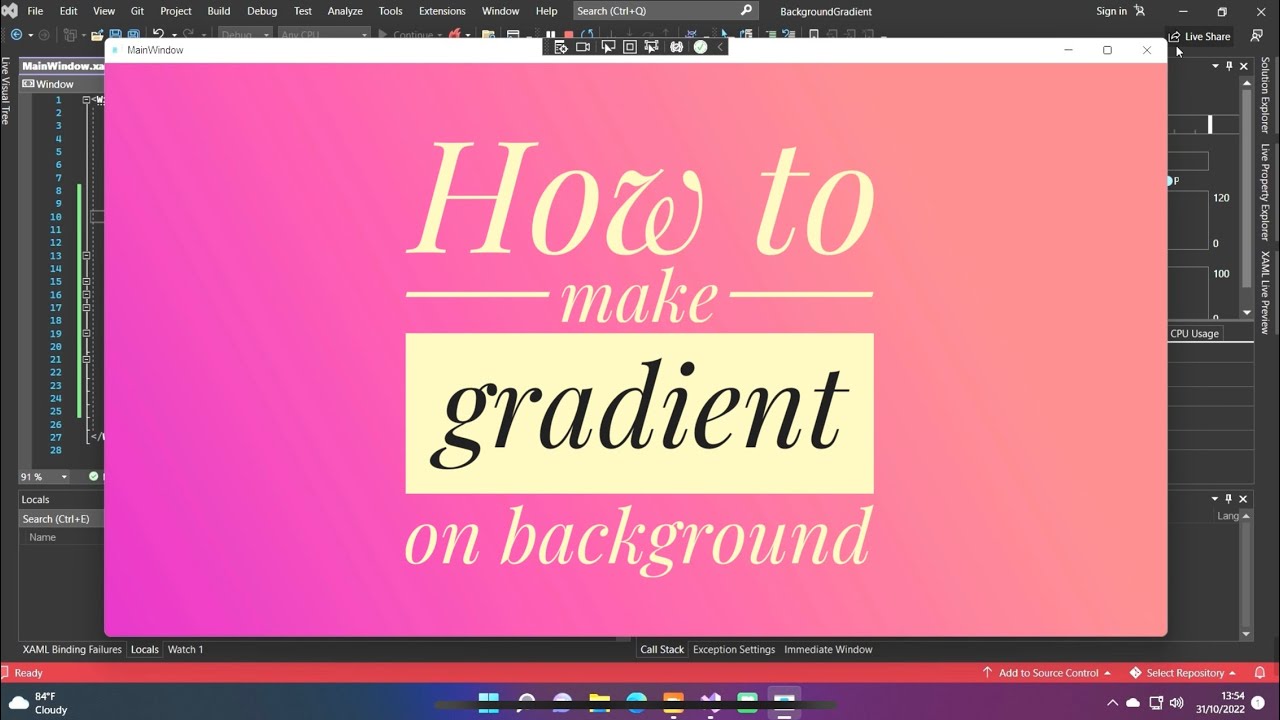Open the Live Property Explorer side tab
Screen dimensions: 1280x720
[1265, 192]
